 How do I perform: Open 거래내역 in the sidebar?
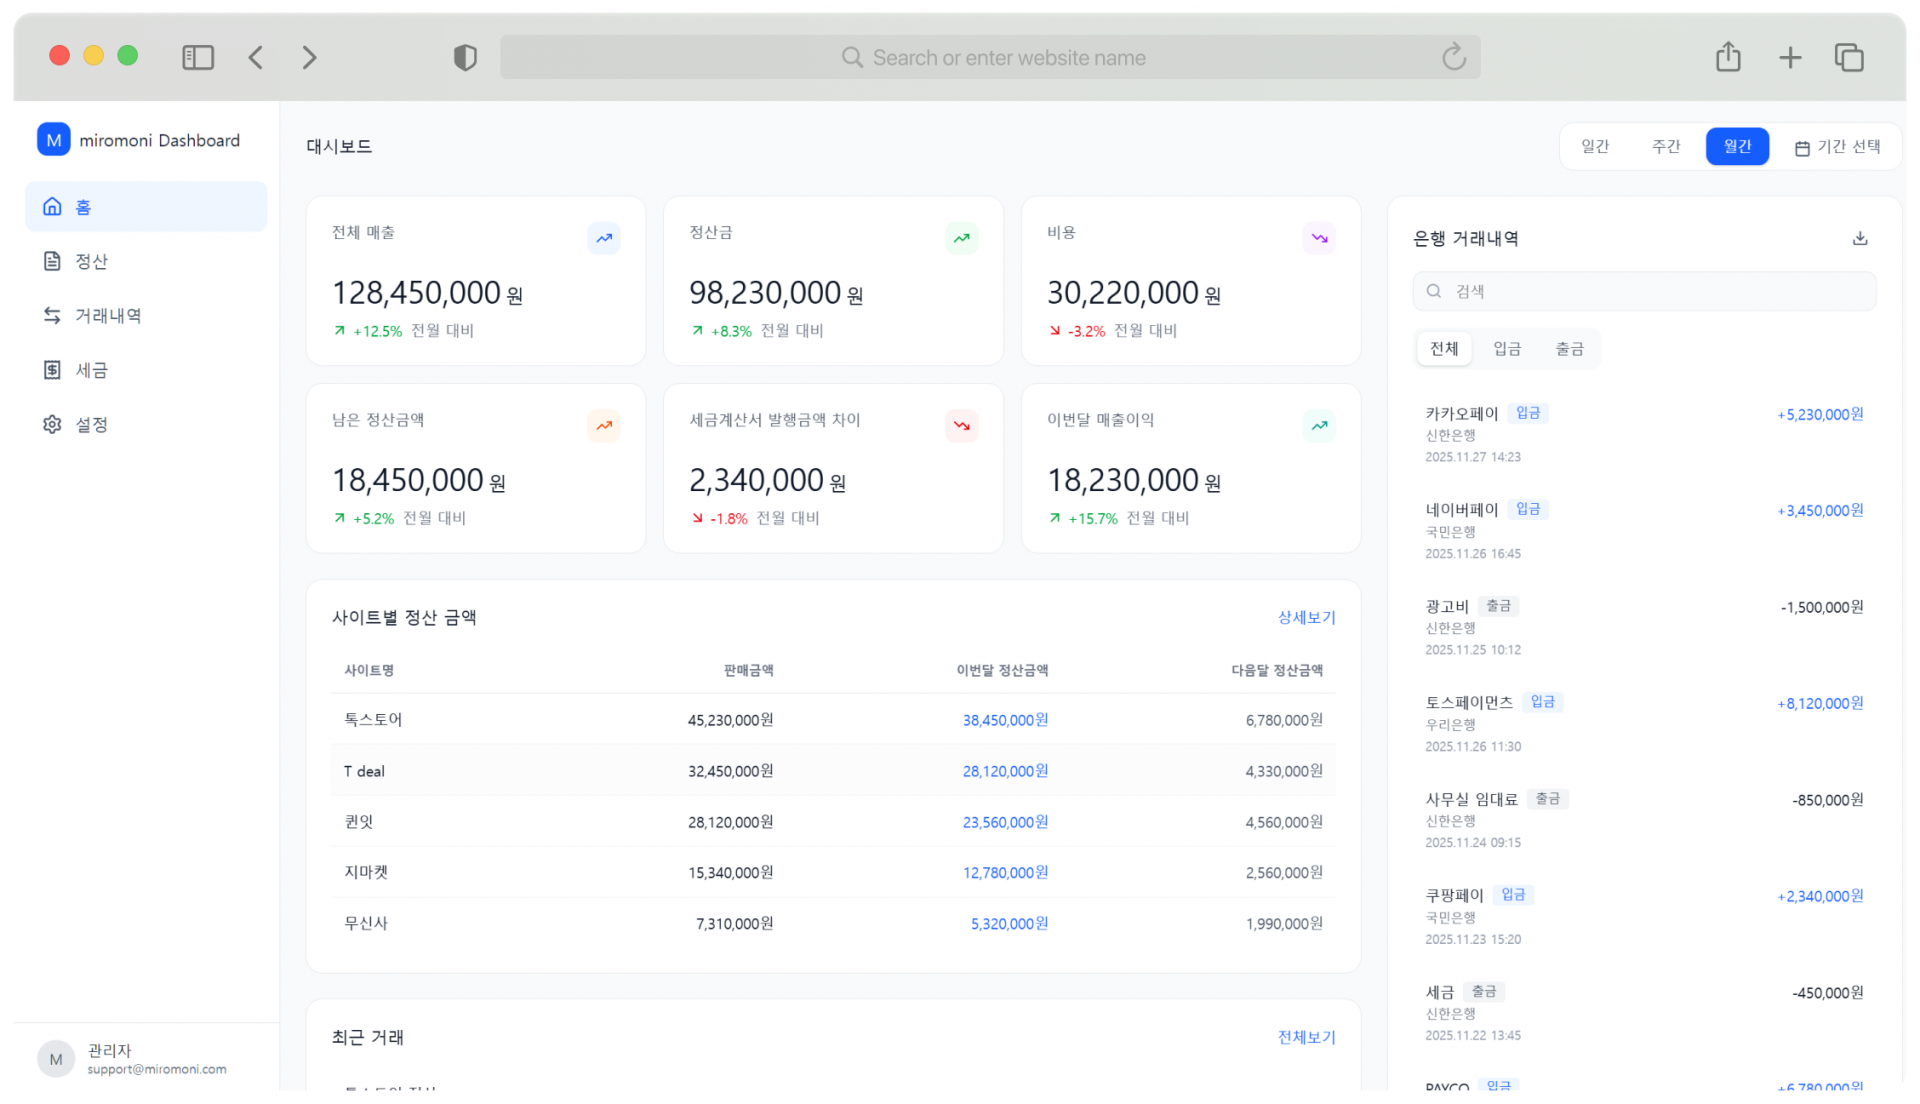pos(107,316)
